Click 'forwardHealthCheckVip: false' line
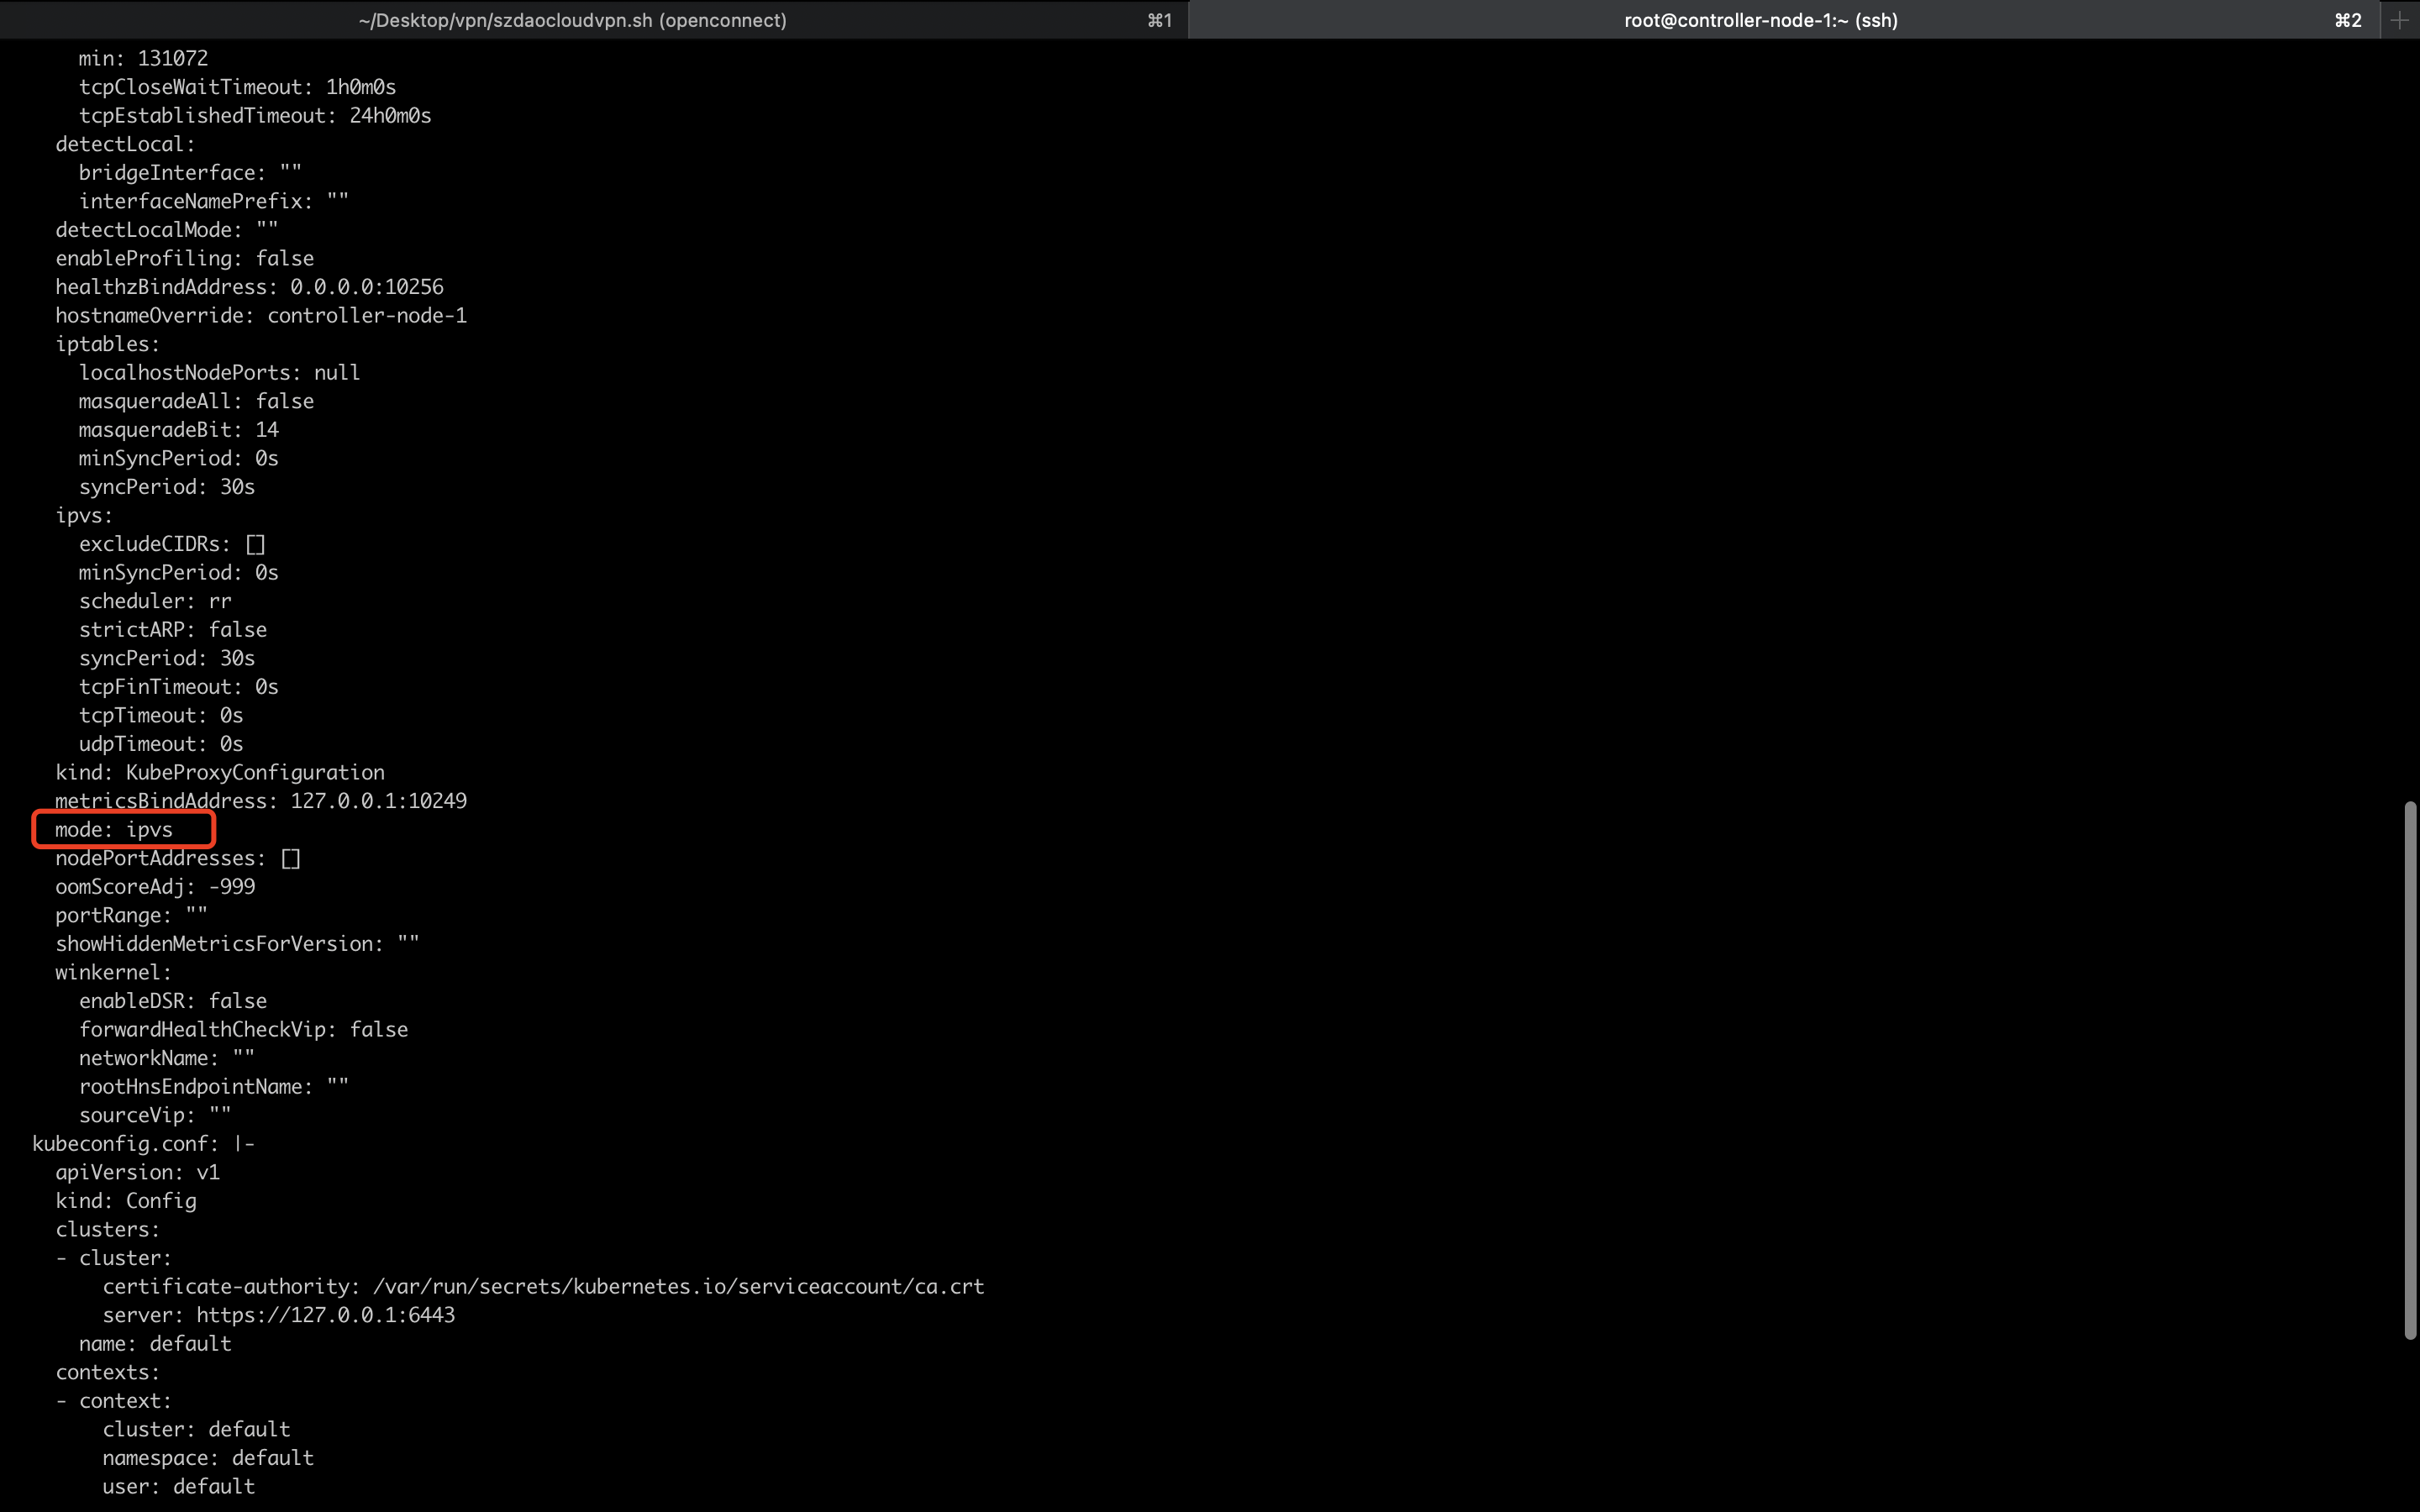Image resolution: width=2420 pixels, height=1512 pixels. click(243, 1030)
